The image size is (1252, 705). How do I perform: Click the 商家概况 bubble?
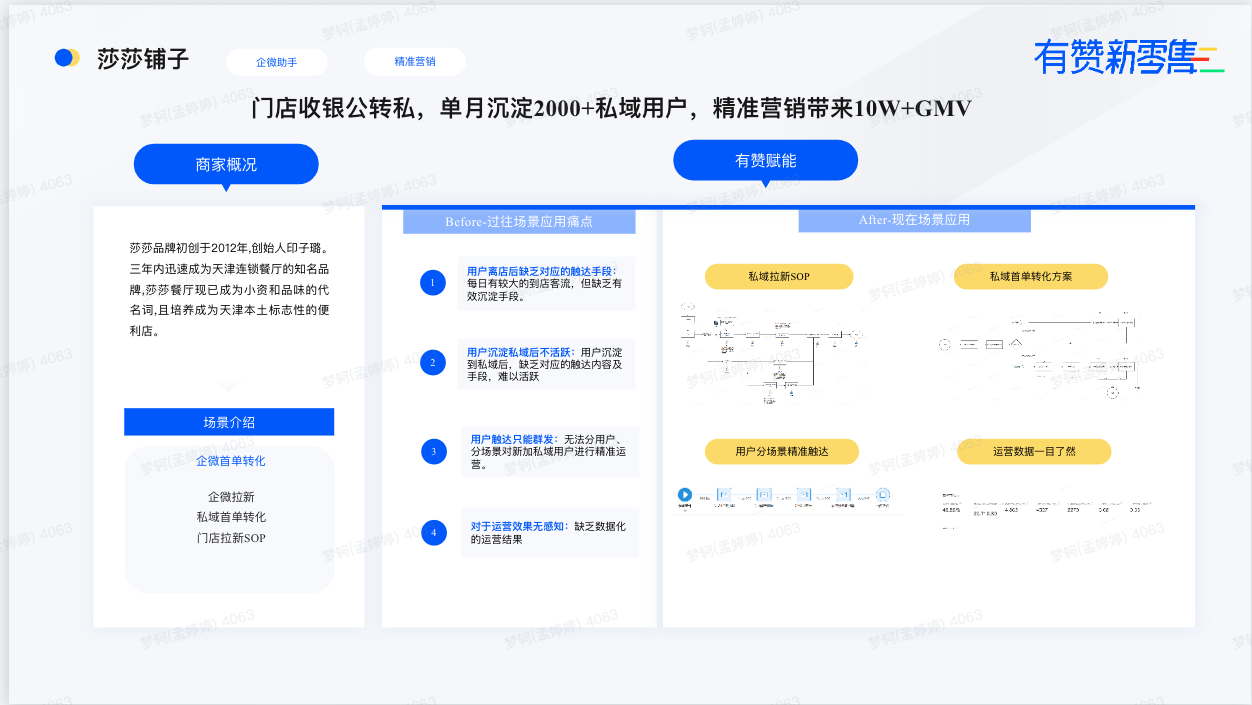tap(226, 165)
